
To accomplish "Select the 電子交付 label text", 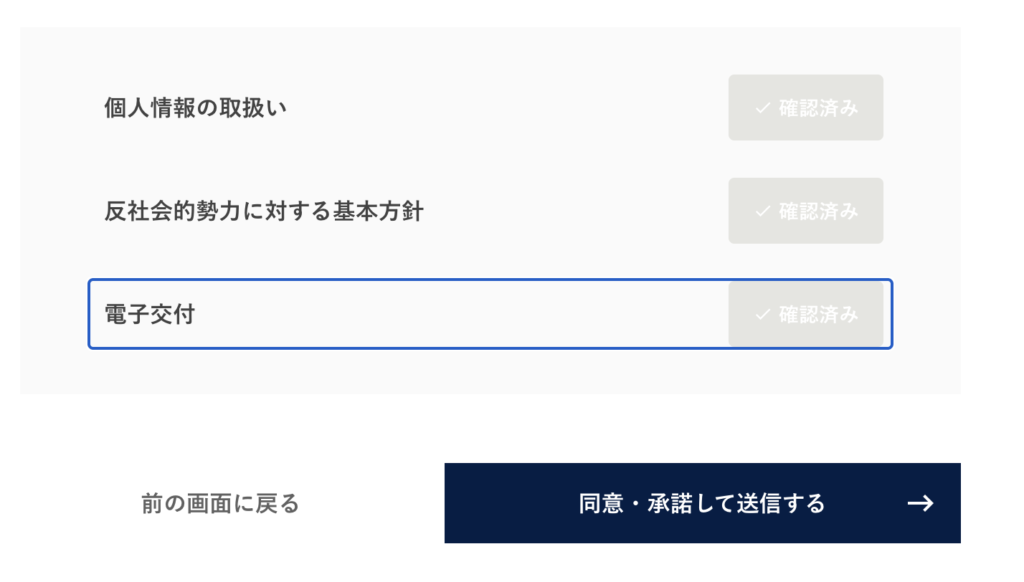I will (x=149, y=314).
